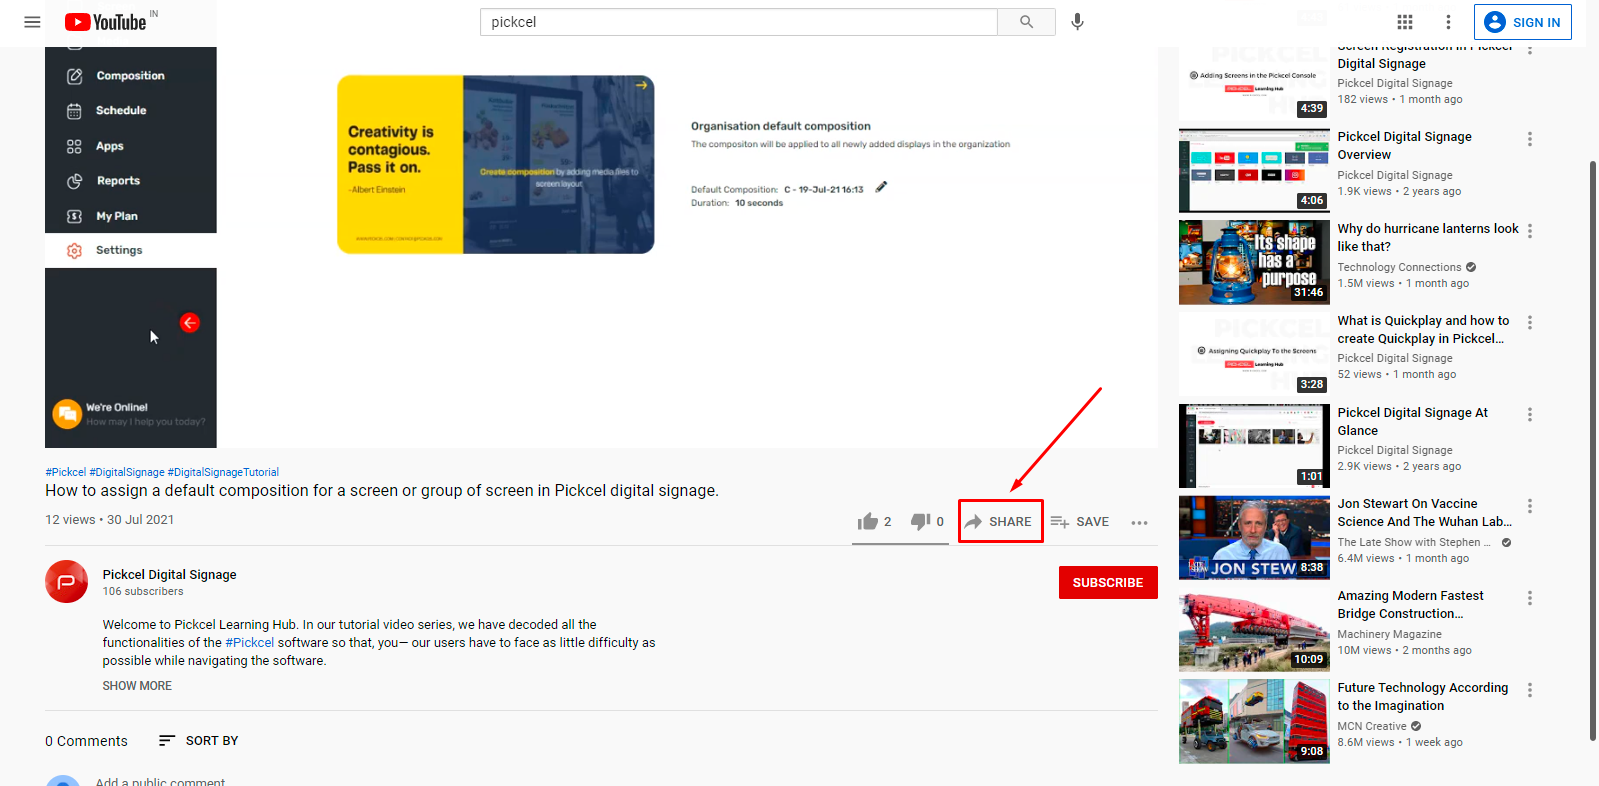Click title Jon Stewart On Vaccine Science
Screen dimensions: 1599x786
pyautogui.click(x=1425, y=513)
